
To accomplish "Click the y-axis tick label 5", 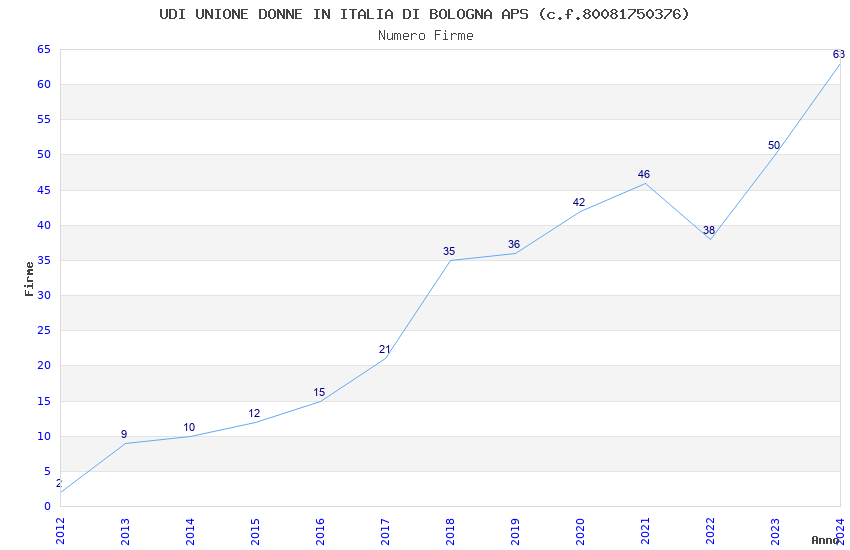I will coord(47,471).
